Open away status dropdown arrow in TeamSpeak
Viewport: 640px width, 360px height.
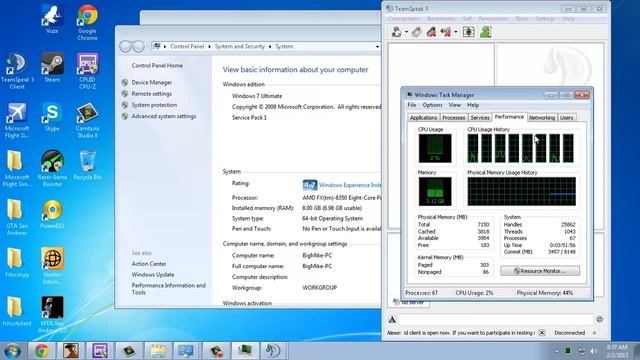[x=407, y=32]
